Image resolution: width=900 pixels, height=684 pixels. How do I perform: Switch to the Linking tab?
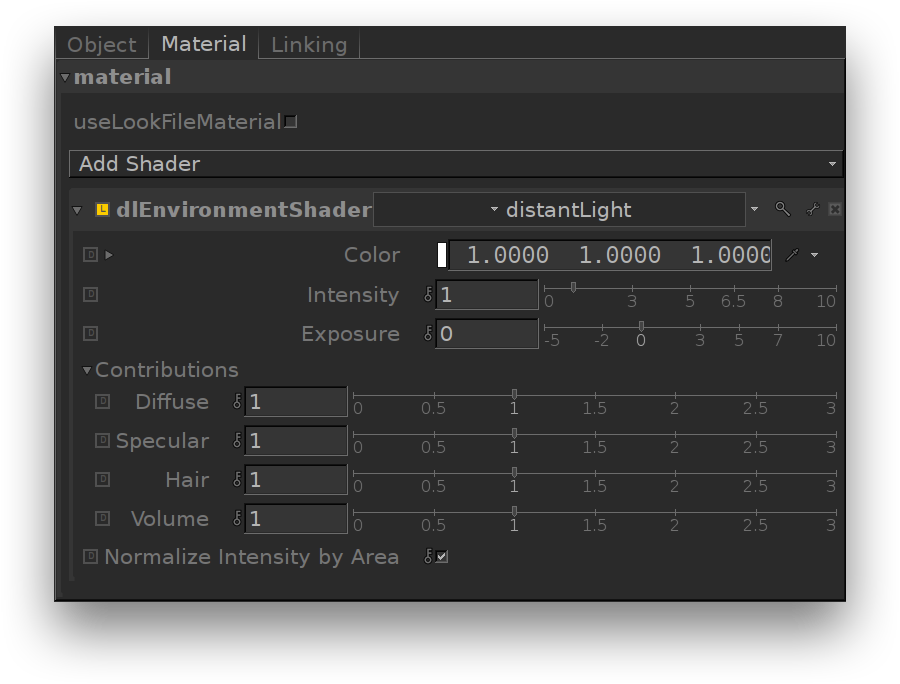coord(309,45)
